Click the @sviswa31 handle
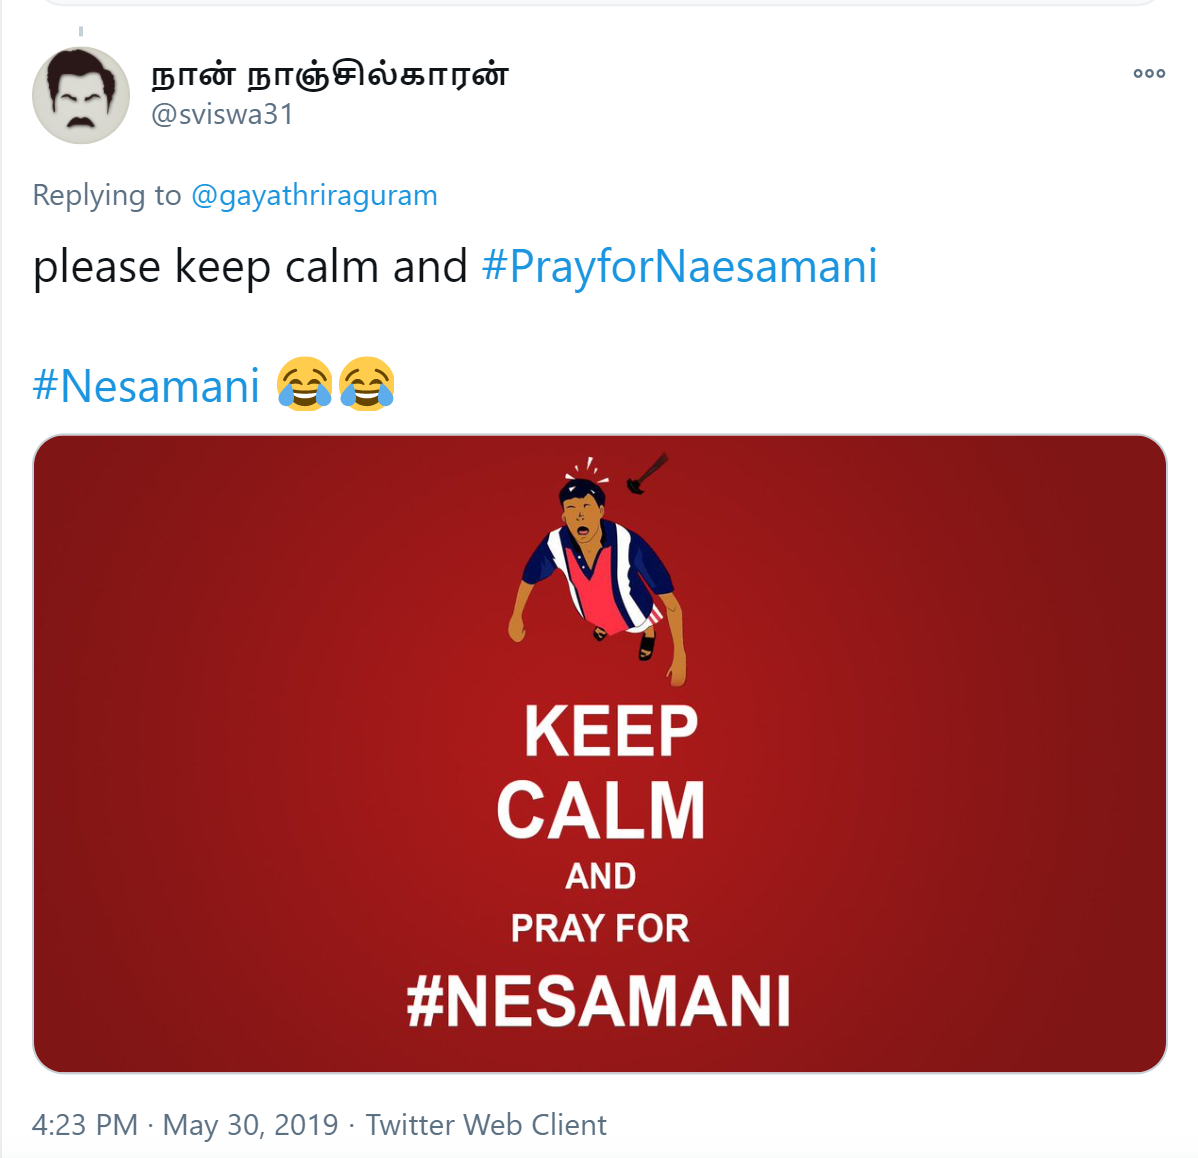 pyautogui.click(x=222, y=115)
